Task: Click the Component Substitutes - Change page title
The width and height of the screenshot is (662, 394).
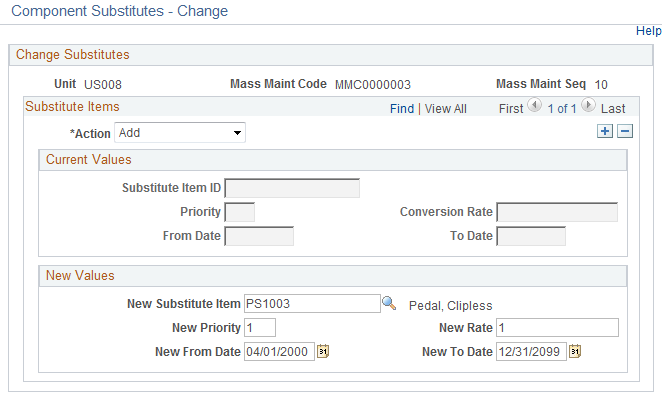Action: pos(119,11)
